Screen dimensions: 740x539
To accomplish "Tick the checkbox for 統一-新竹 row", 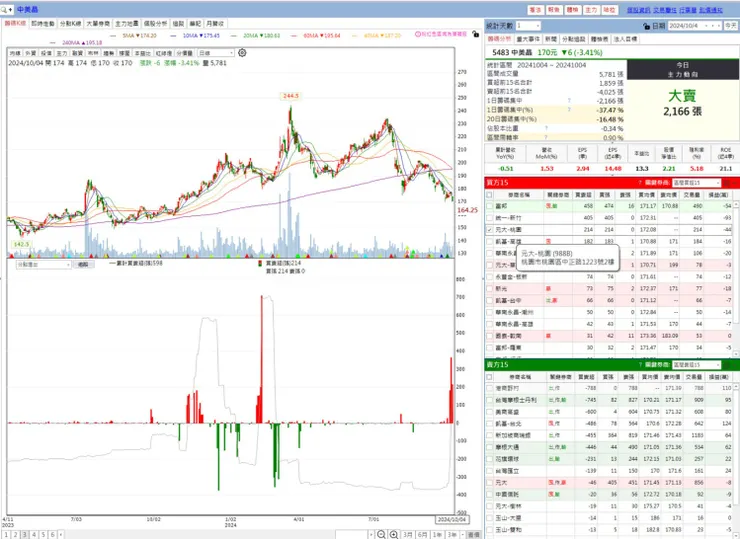I will tap(489, 218).
